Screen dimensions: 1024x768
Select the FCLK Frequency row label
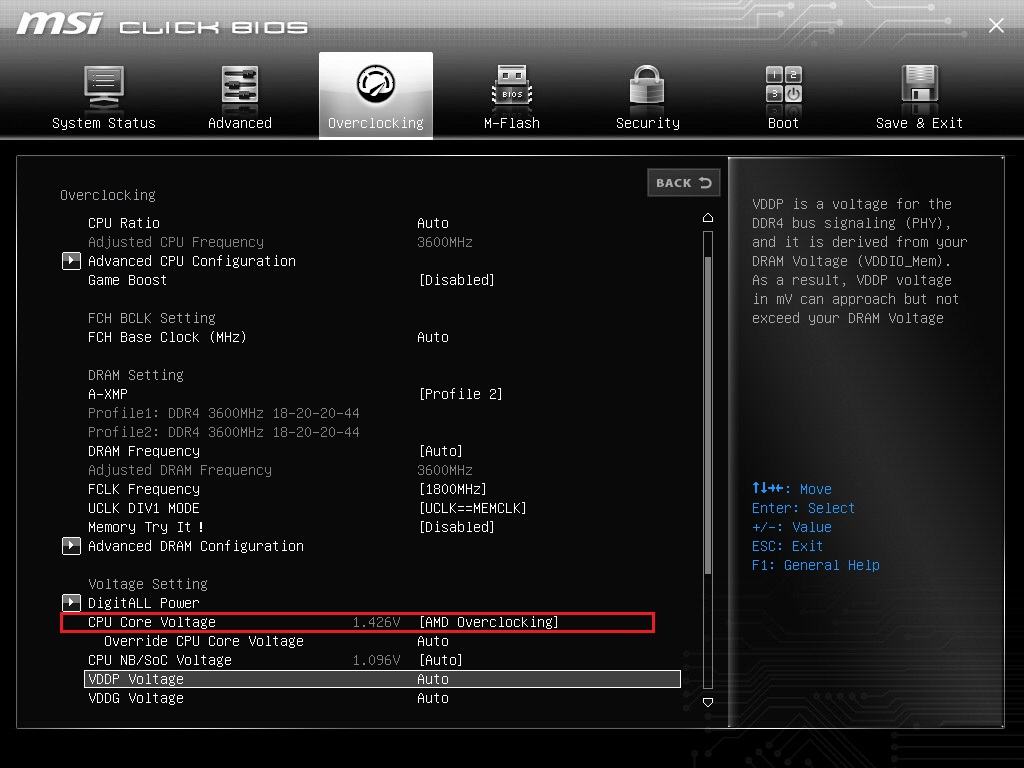coord(144,489)
